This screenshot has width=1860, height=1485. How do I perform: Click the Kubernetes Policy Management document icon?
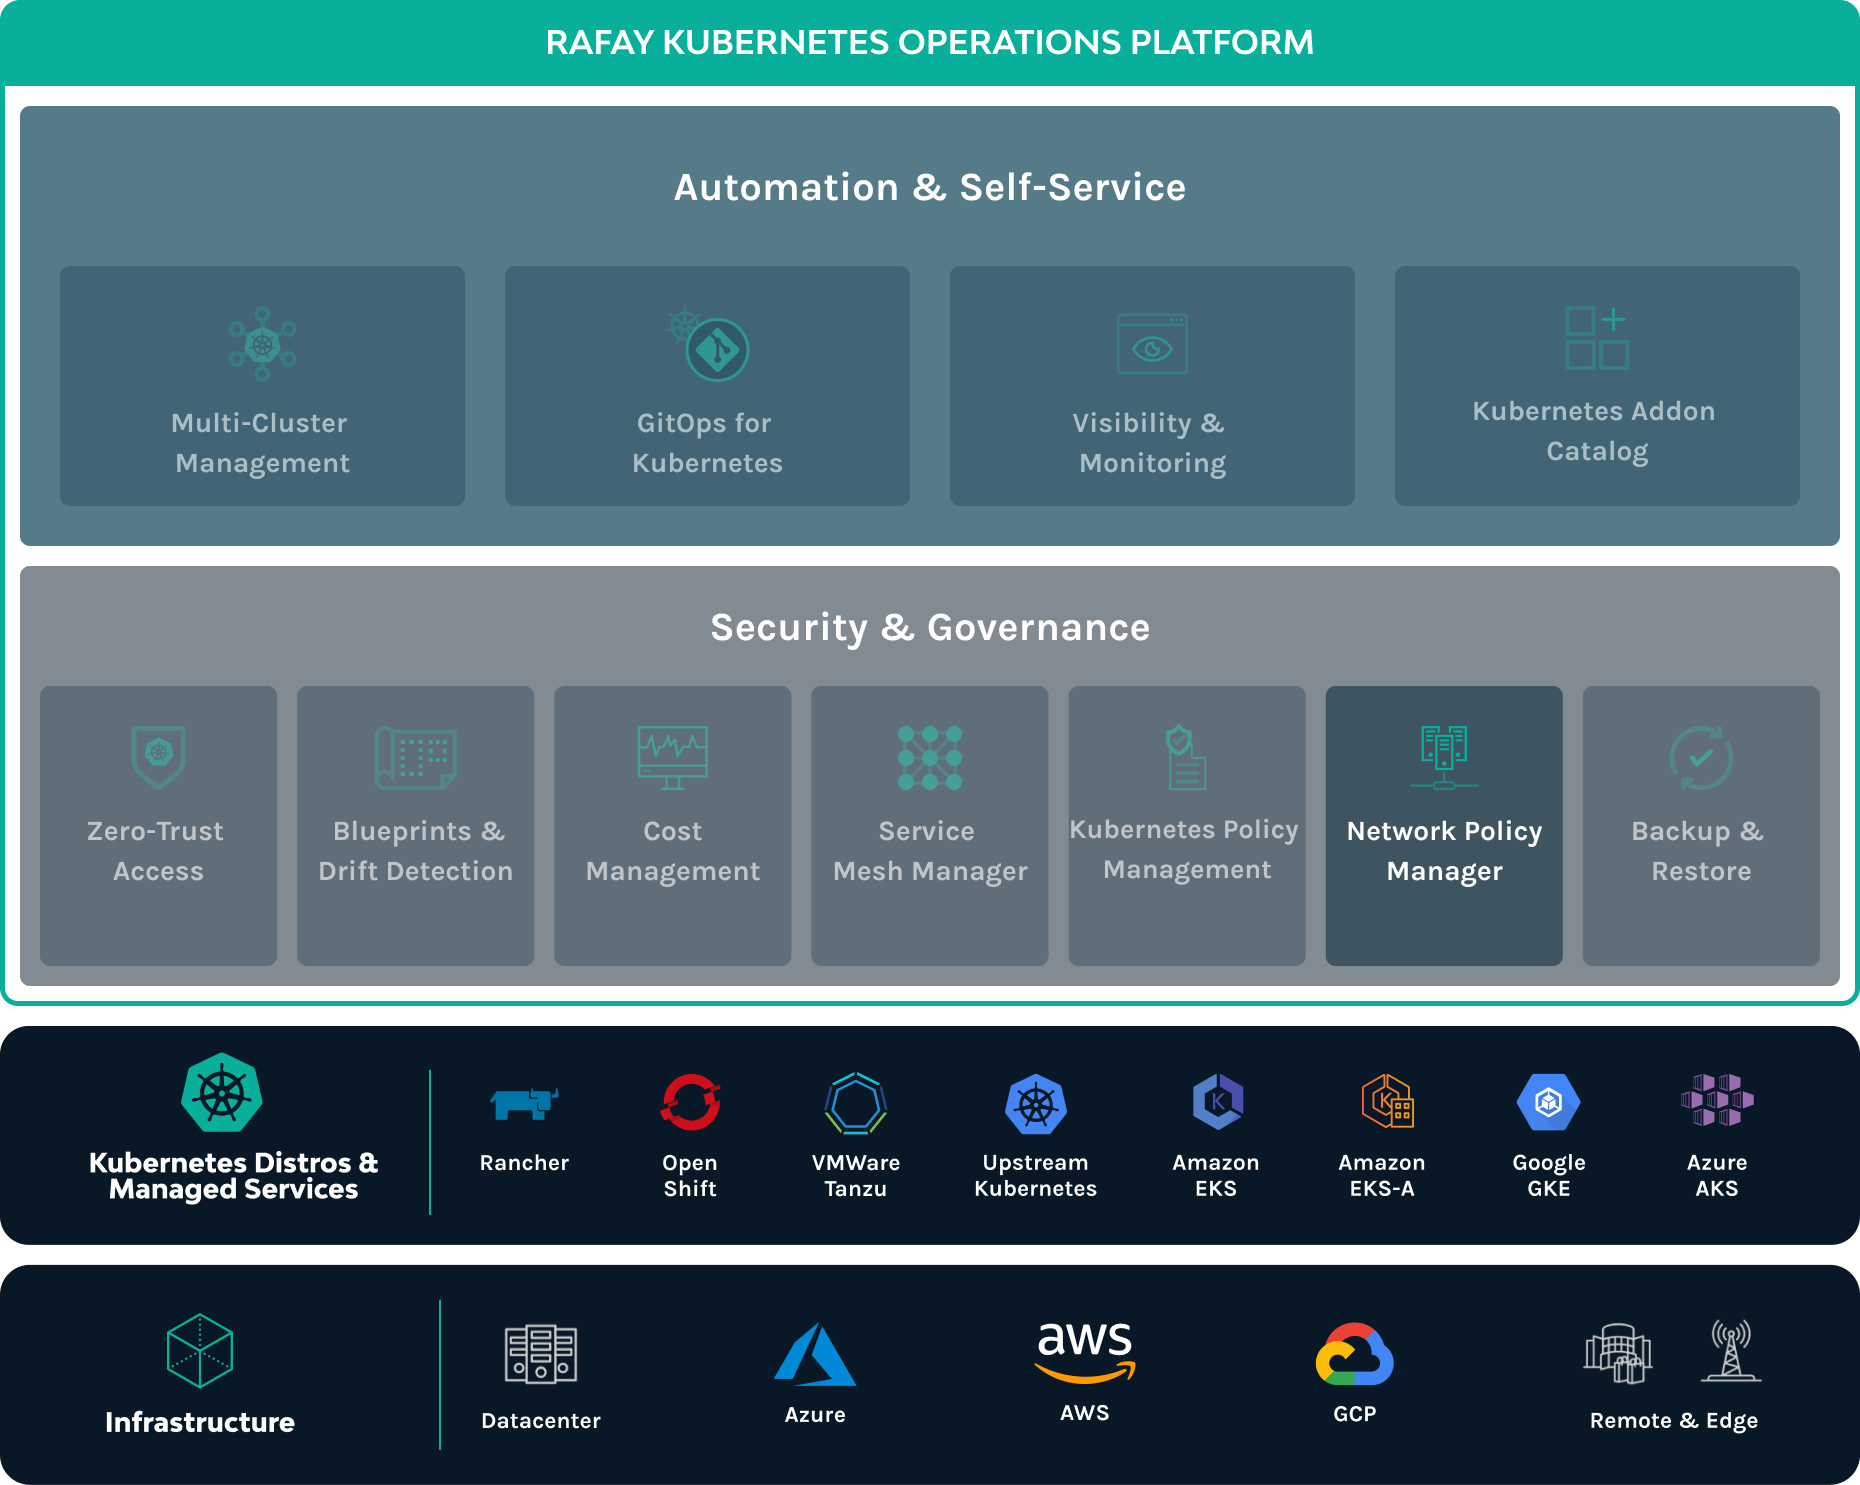(x=1186, y=757)
